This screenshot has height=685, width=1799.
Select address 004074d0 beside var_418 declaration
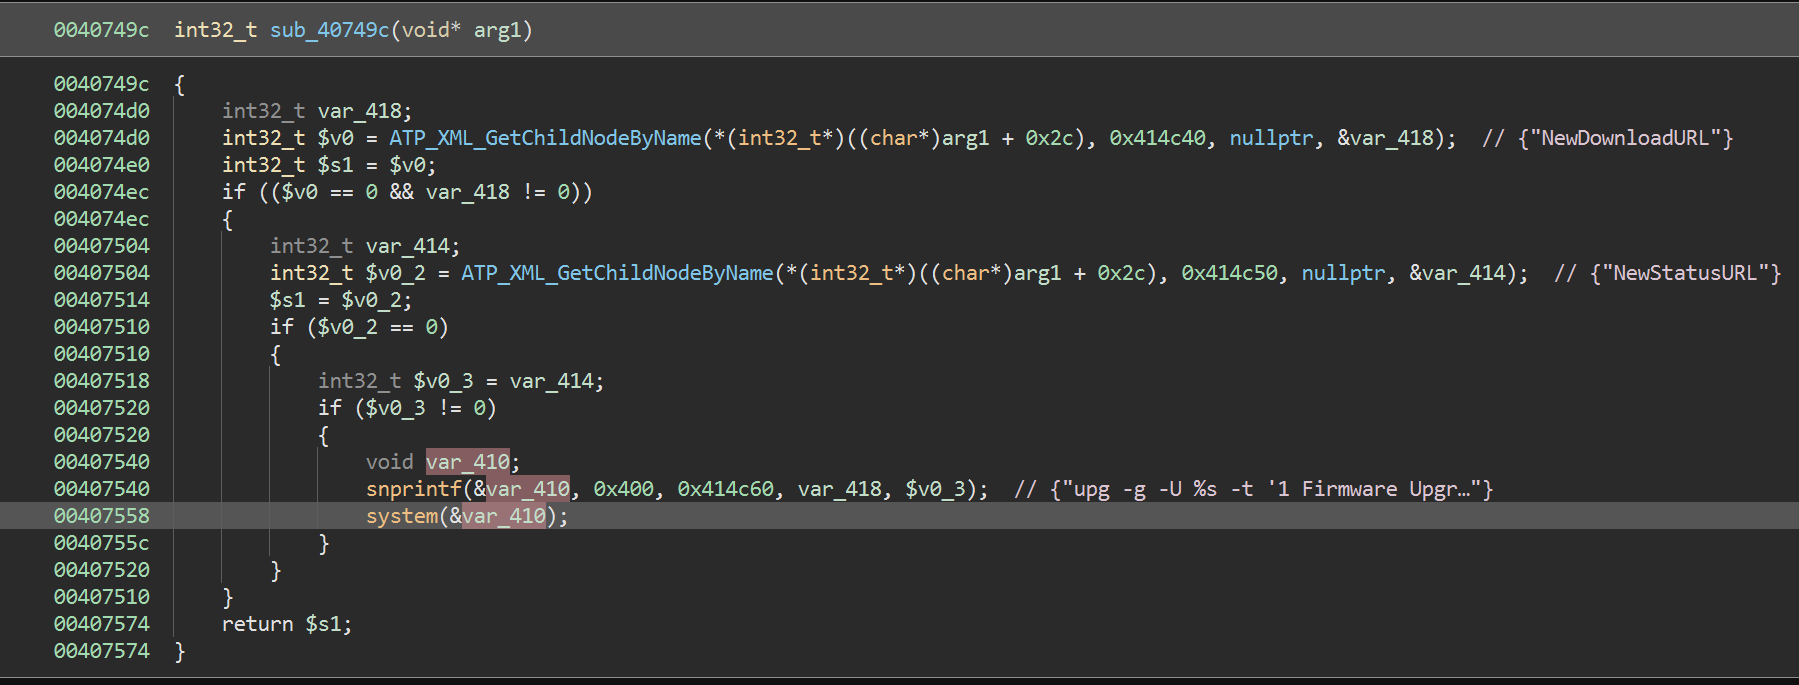101,111
